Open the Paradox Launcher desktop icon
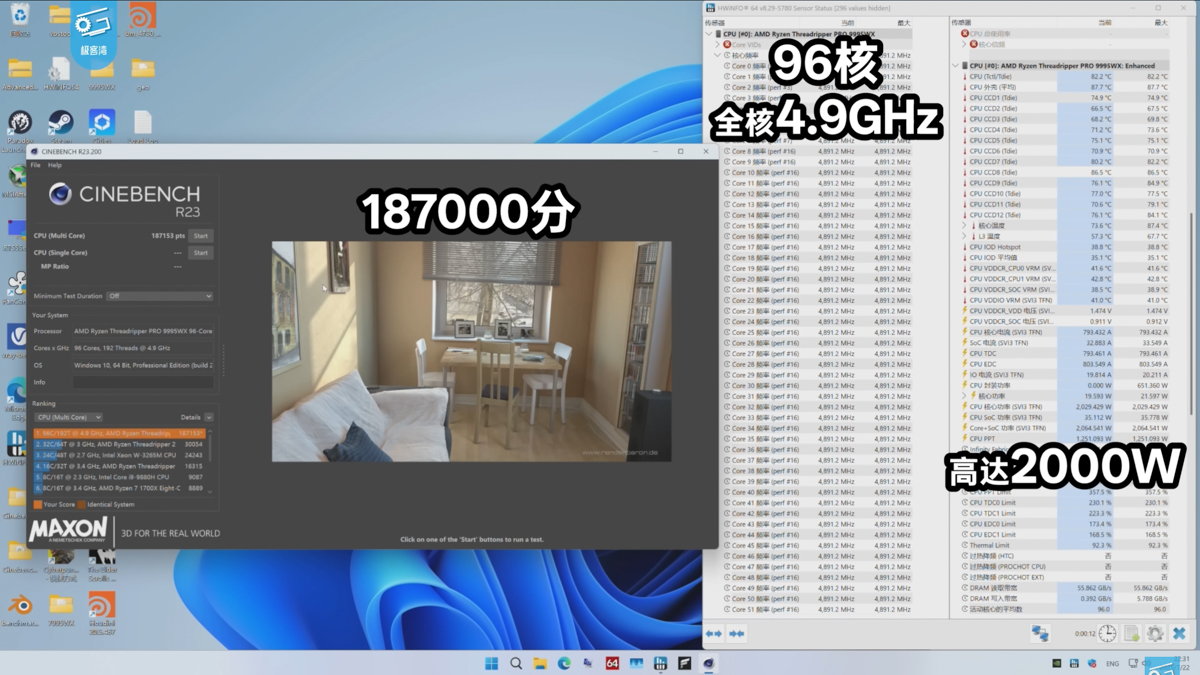Viewport: 1200px width, 675px height. [19, 130]
